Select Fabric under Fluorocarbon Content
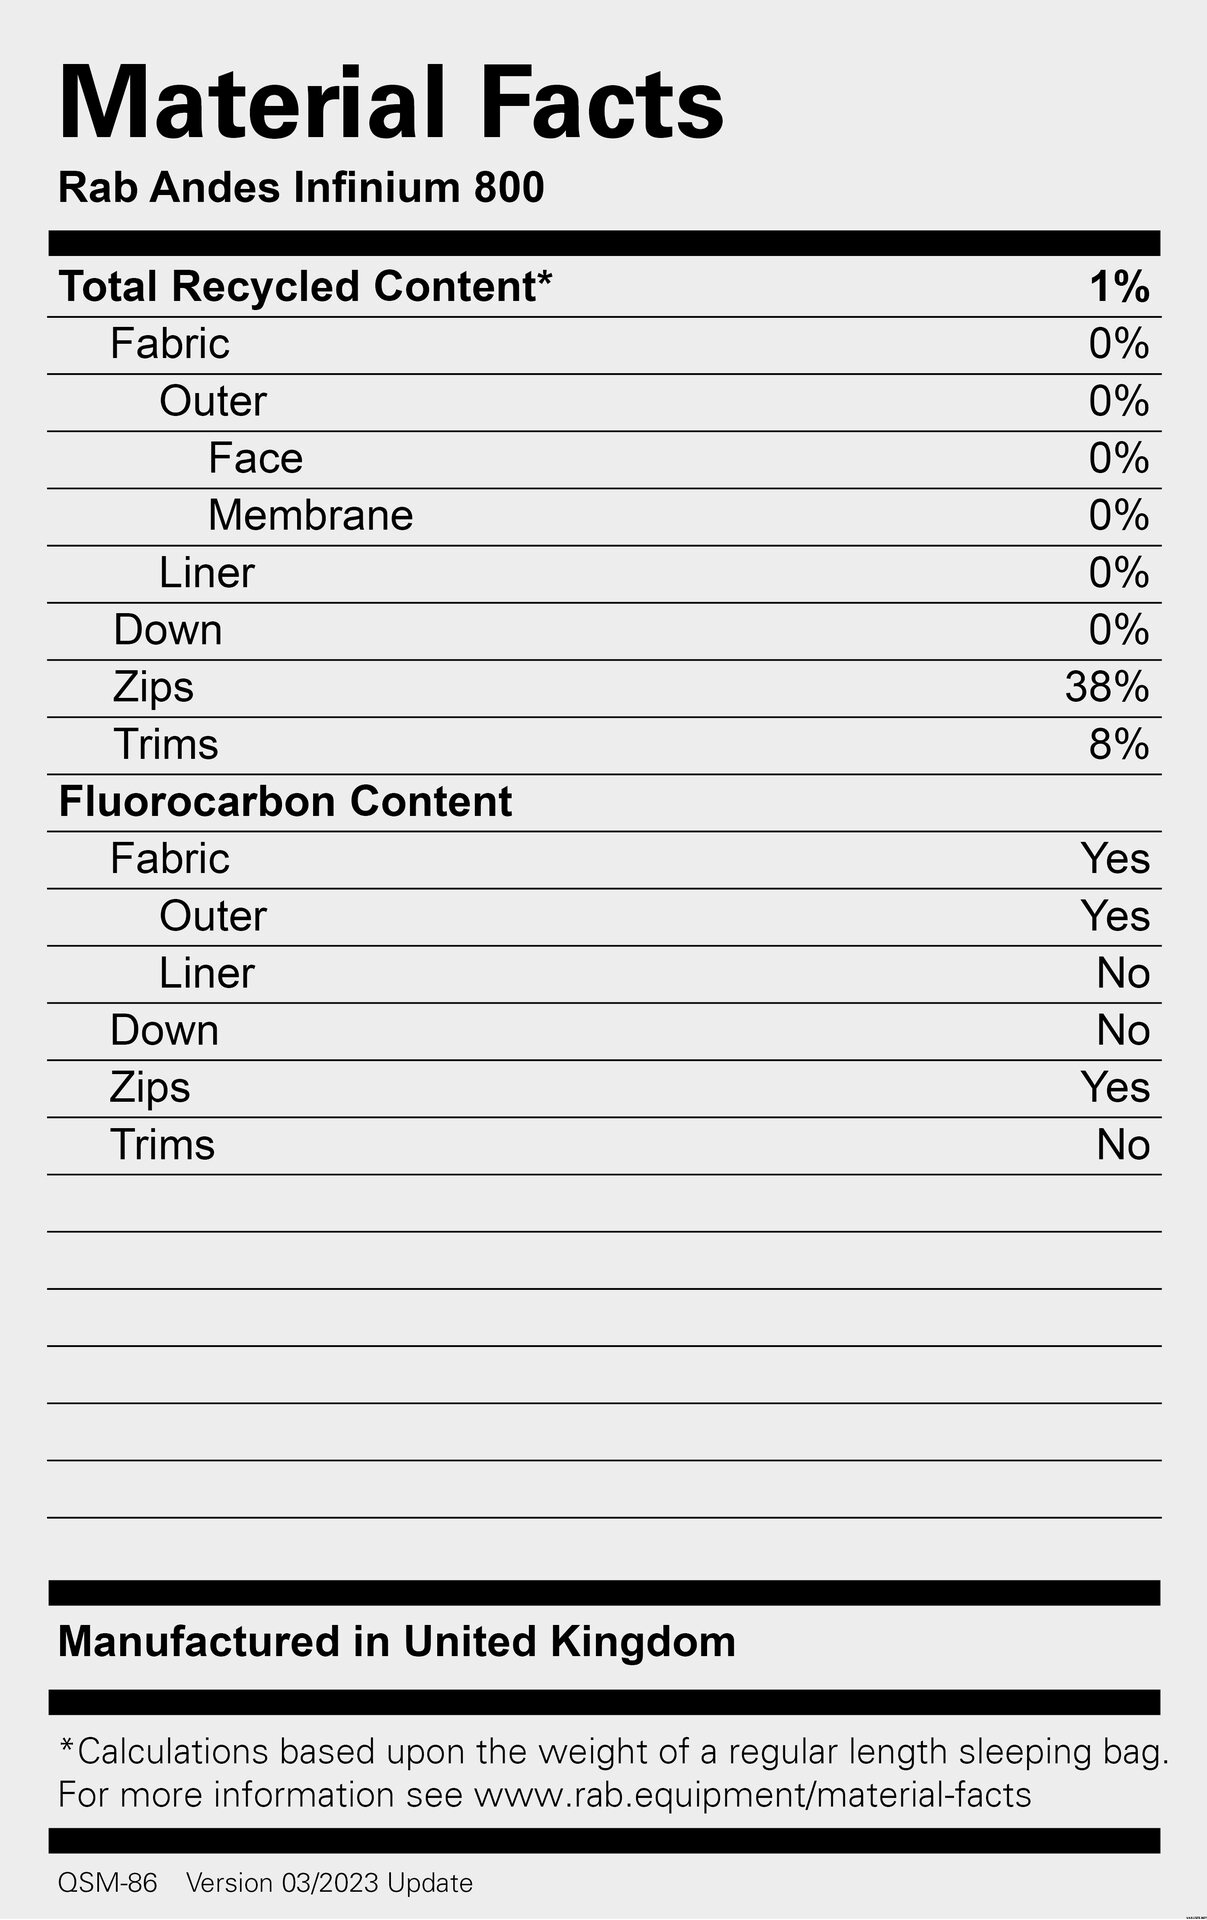1207x1920 pixels. coord(170,859)
